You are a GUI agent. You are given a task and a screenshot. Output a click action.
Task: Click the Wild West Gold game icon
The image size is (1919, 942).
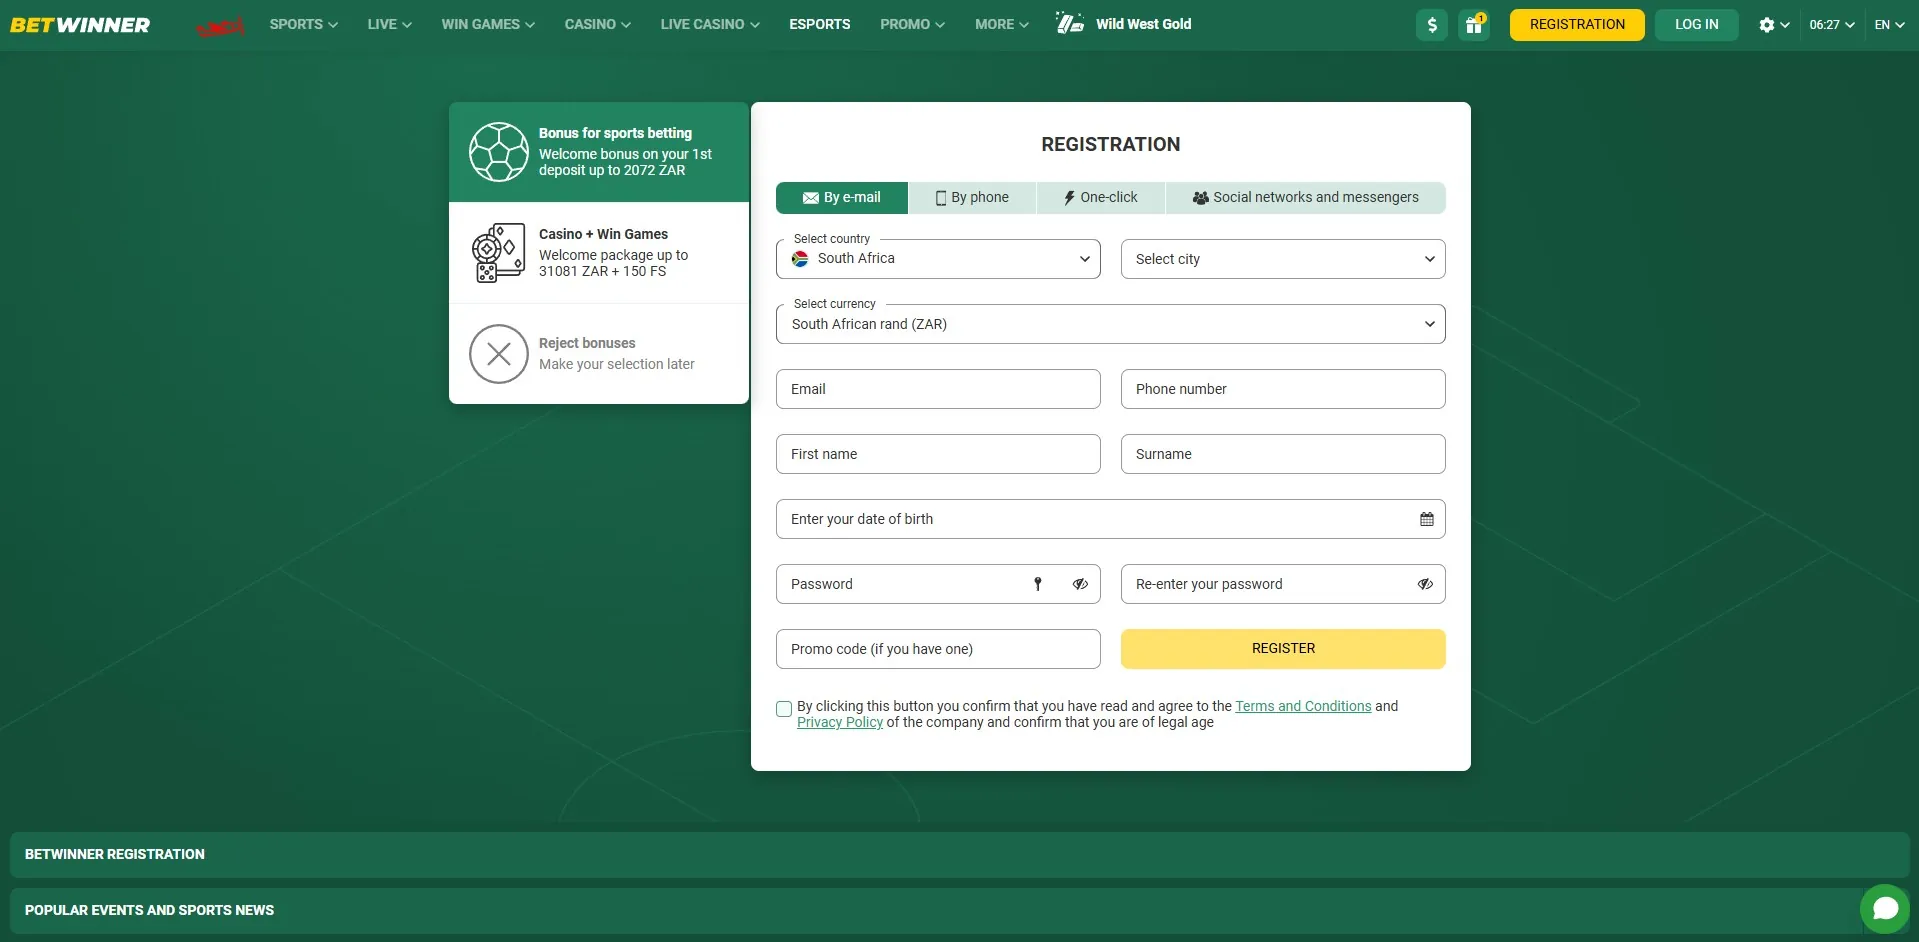pos(1070,24)
